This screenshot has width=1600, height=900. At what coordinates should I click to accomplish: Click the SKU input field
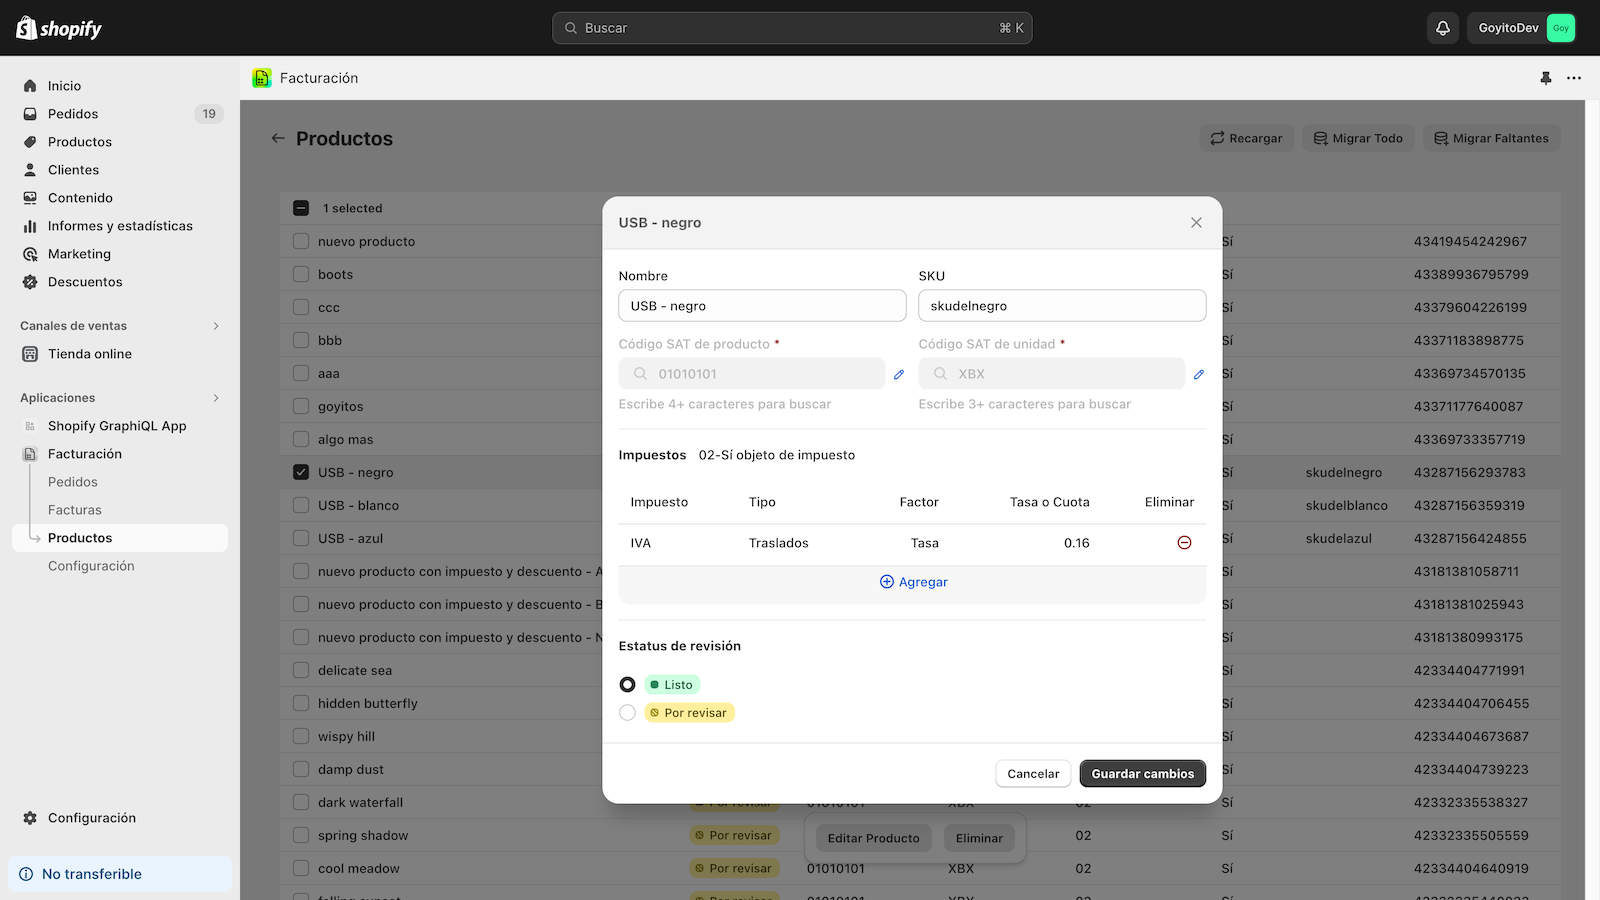point(1062,306)
